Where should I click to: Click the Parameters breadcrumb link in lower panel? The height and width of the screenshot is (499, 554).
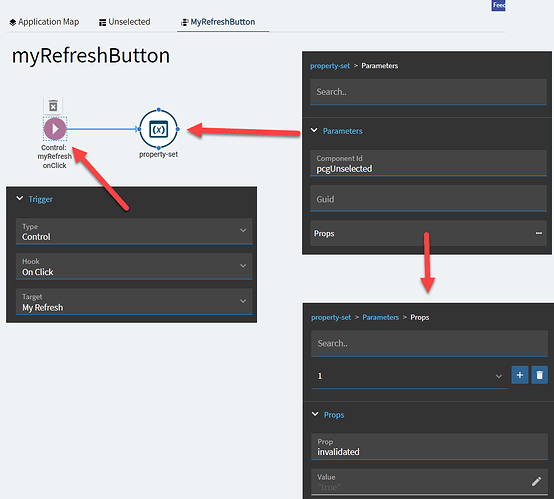click(x=381, y=317)
